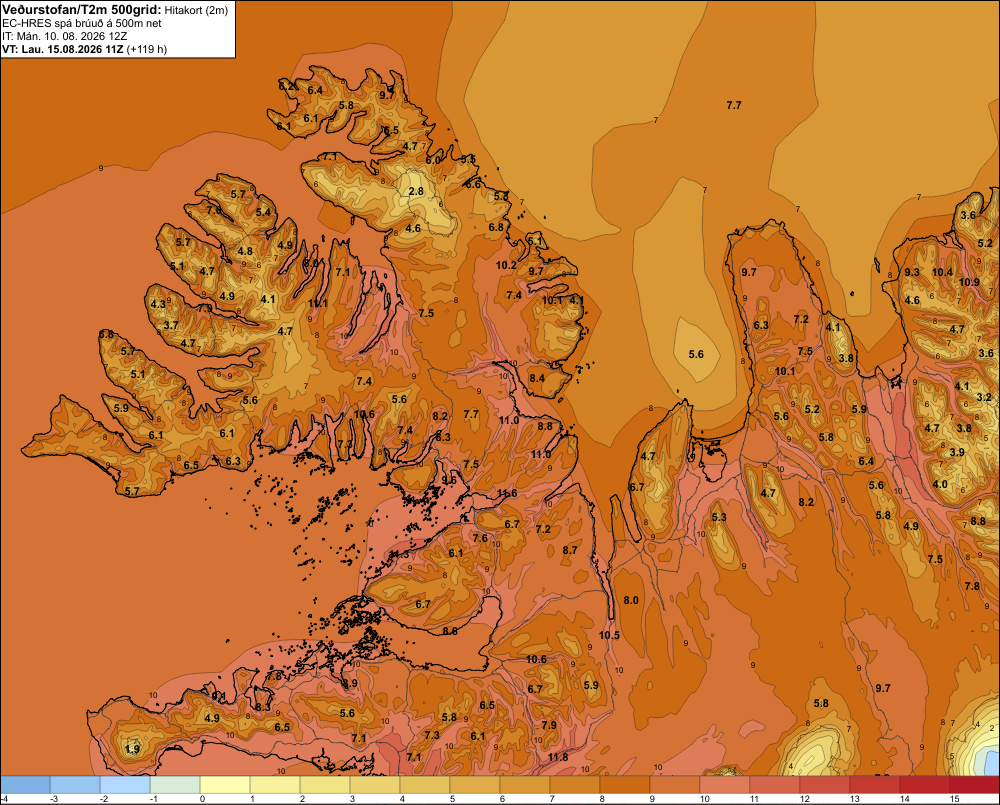Click the 11.0 temperature label along the coast
The height and width of the screenshot is (805, 1000).
(509, 420)
